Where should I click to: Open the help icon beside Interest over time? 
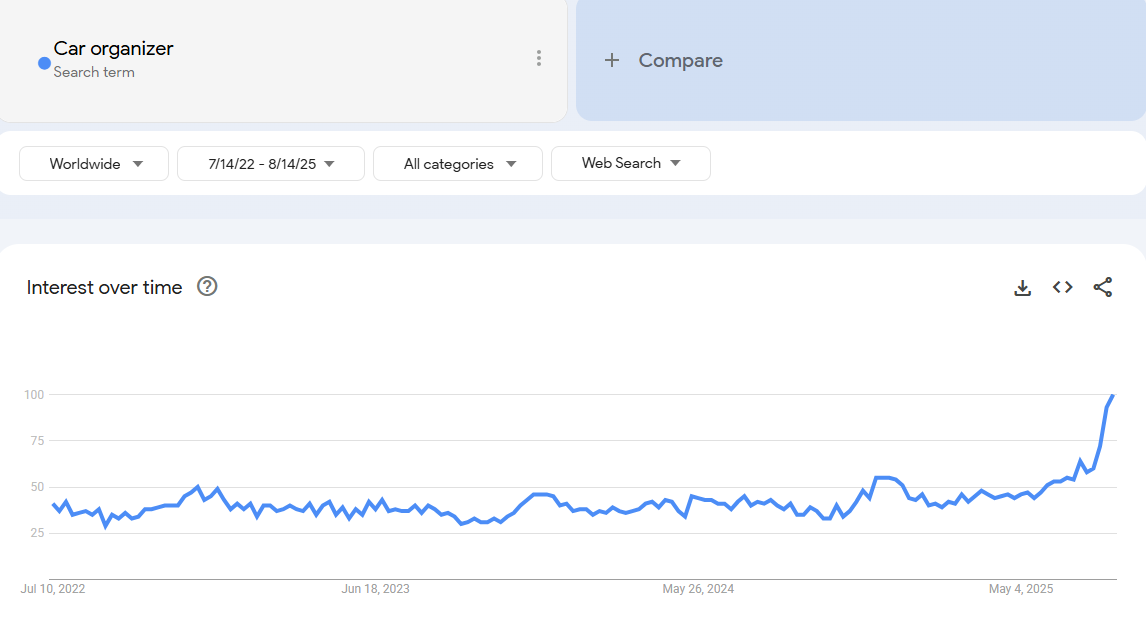[207, 287]
